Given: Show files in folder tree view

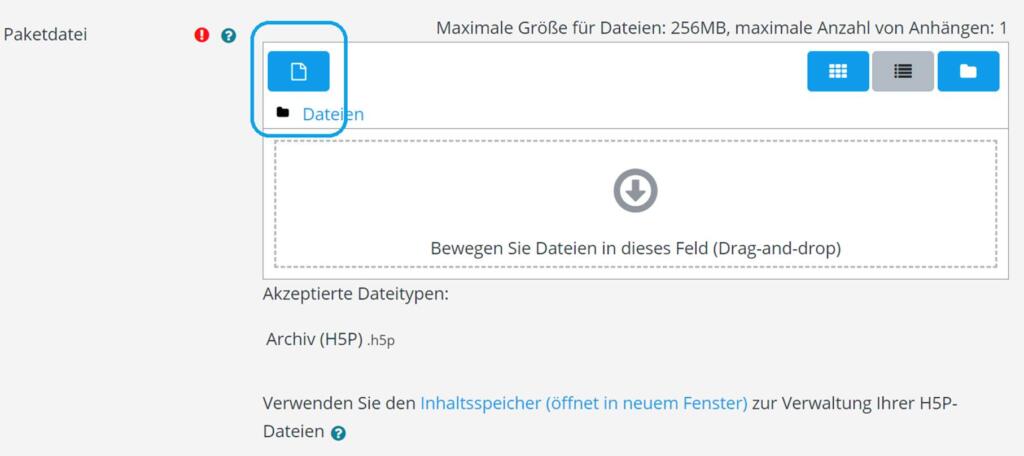Looking at the screenshot, I should (x=968, y=71).
